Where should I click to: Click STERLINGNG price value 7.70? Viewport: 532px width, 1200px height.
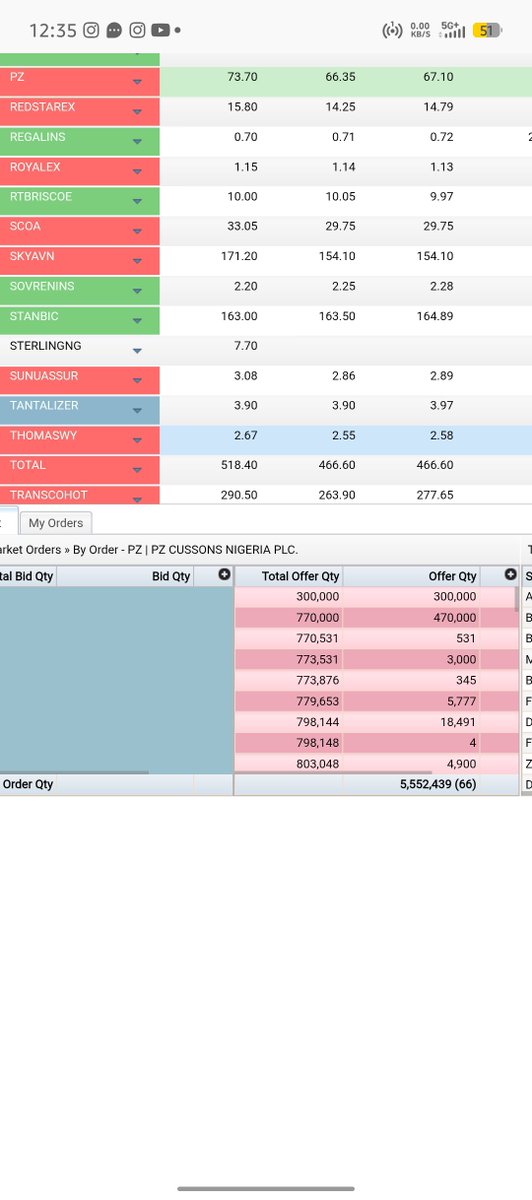pos(246,346)
